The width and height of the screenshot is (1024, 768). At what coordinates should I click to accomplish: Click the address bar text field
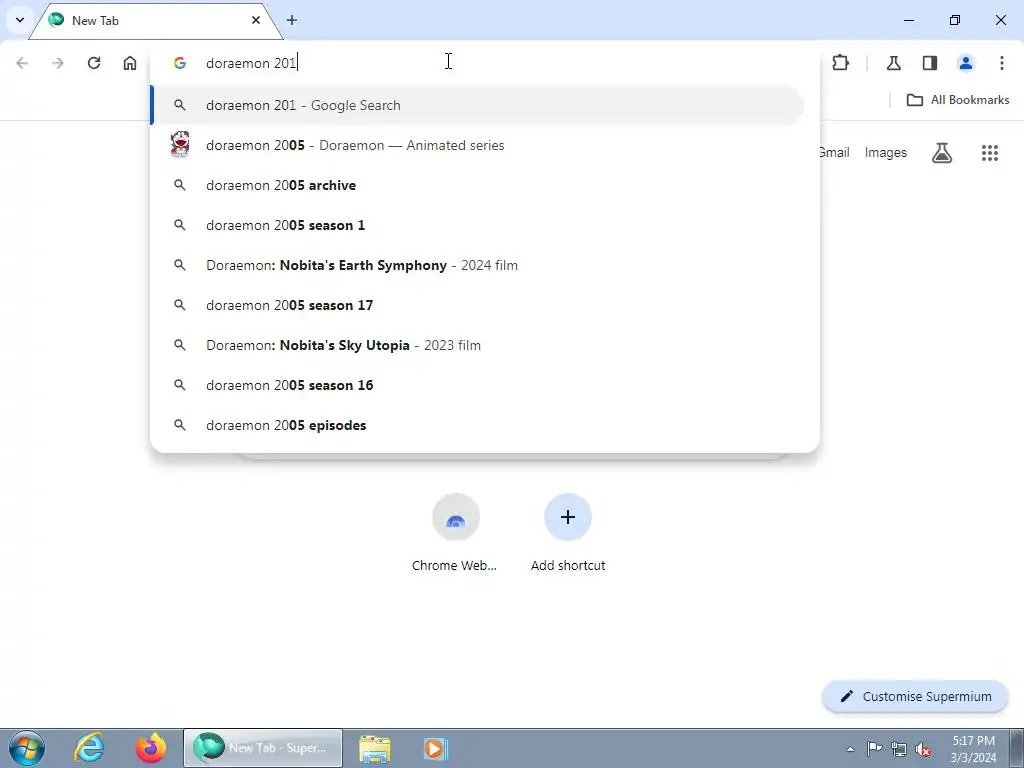483,63
